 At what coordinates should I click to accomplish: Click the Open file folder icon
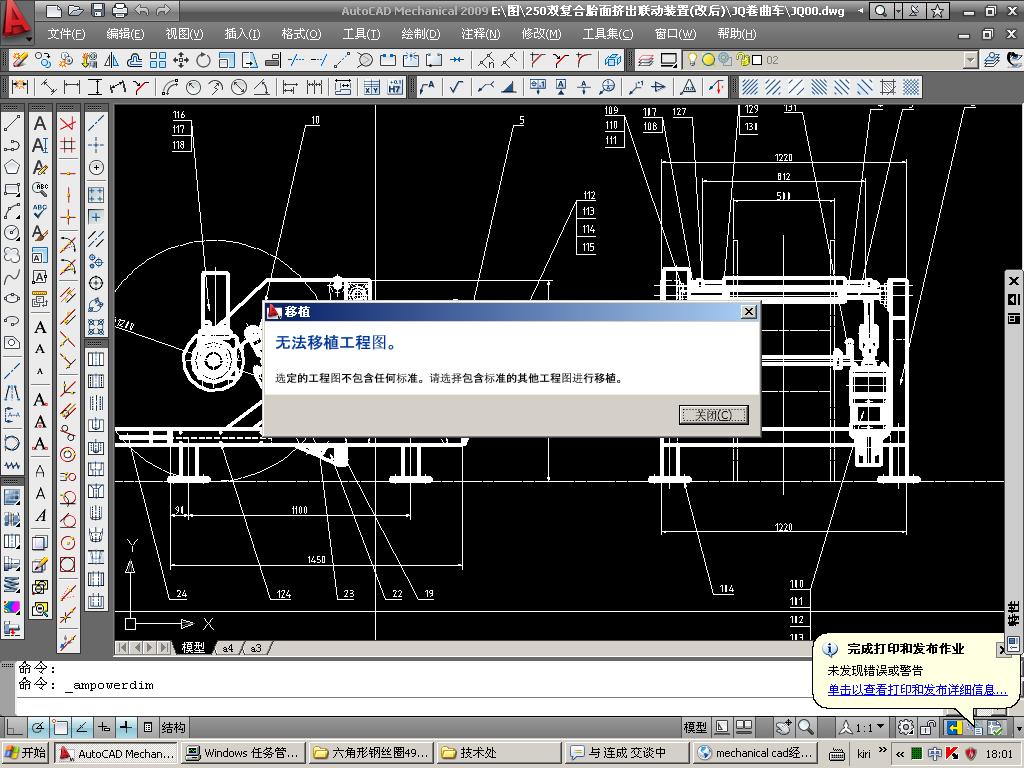76,10
